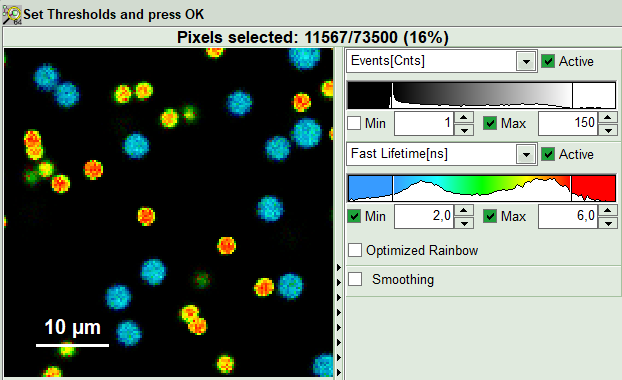Toggle Active checkbox for Fast Lifetime[ns]

[x=548, y=154]
